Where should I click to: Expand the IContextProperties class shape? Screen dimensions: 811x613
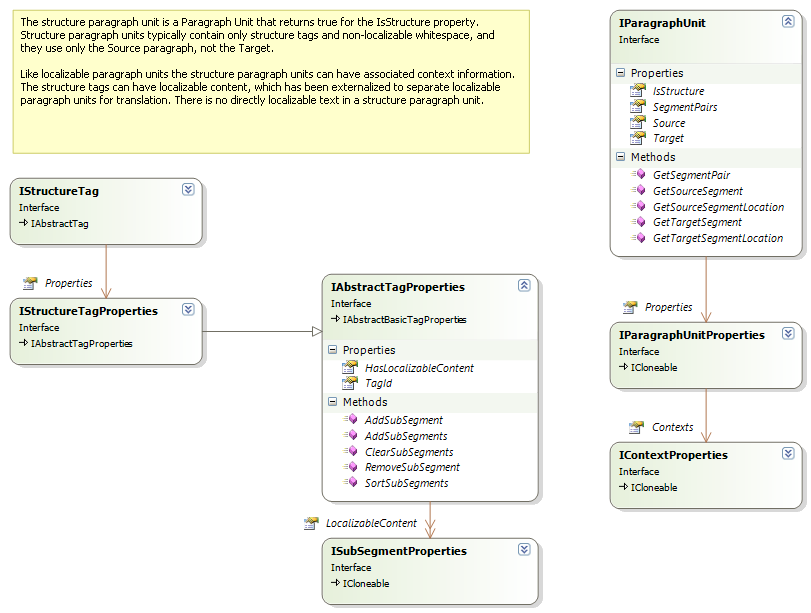pyautogui.click(x=788, y=454)
